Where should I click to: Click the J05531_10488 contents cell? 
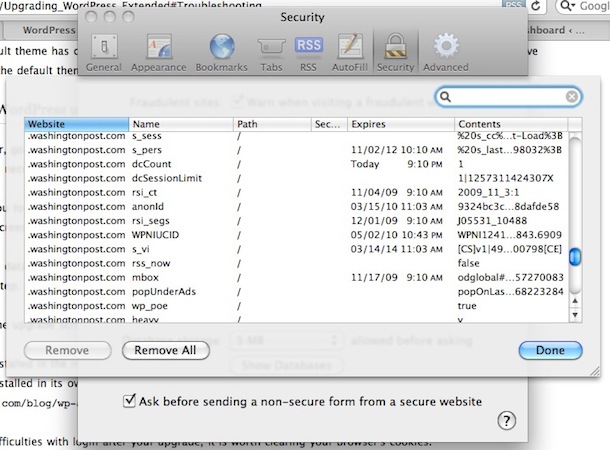click(492, 221)
